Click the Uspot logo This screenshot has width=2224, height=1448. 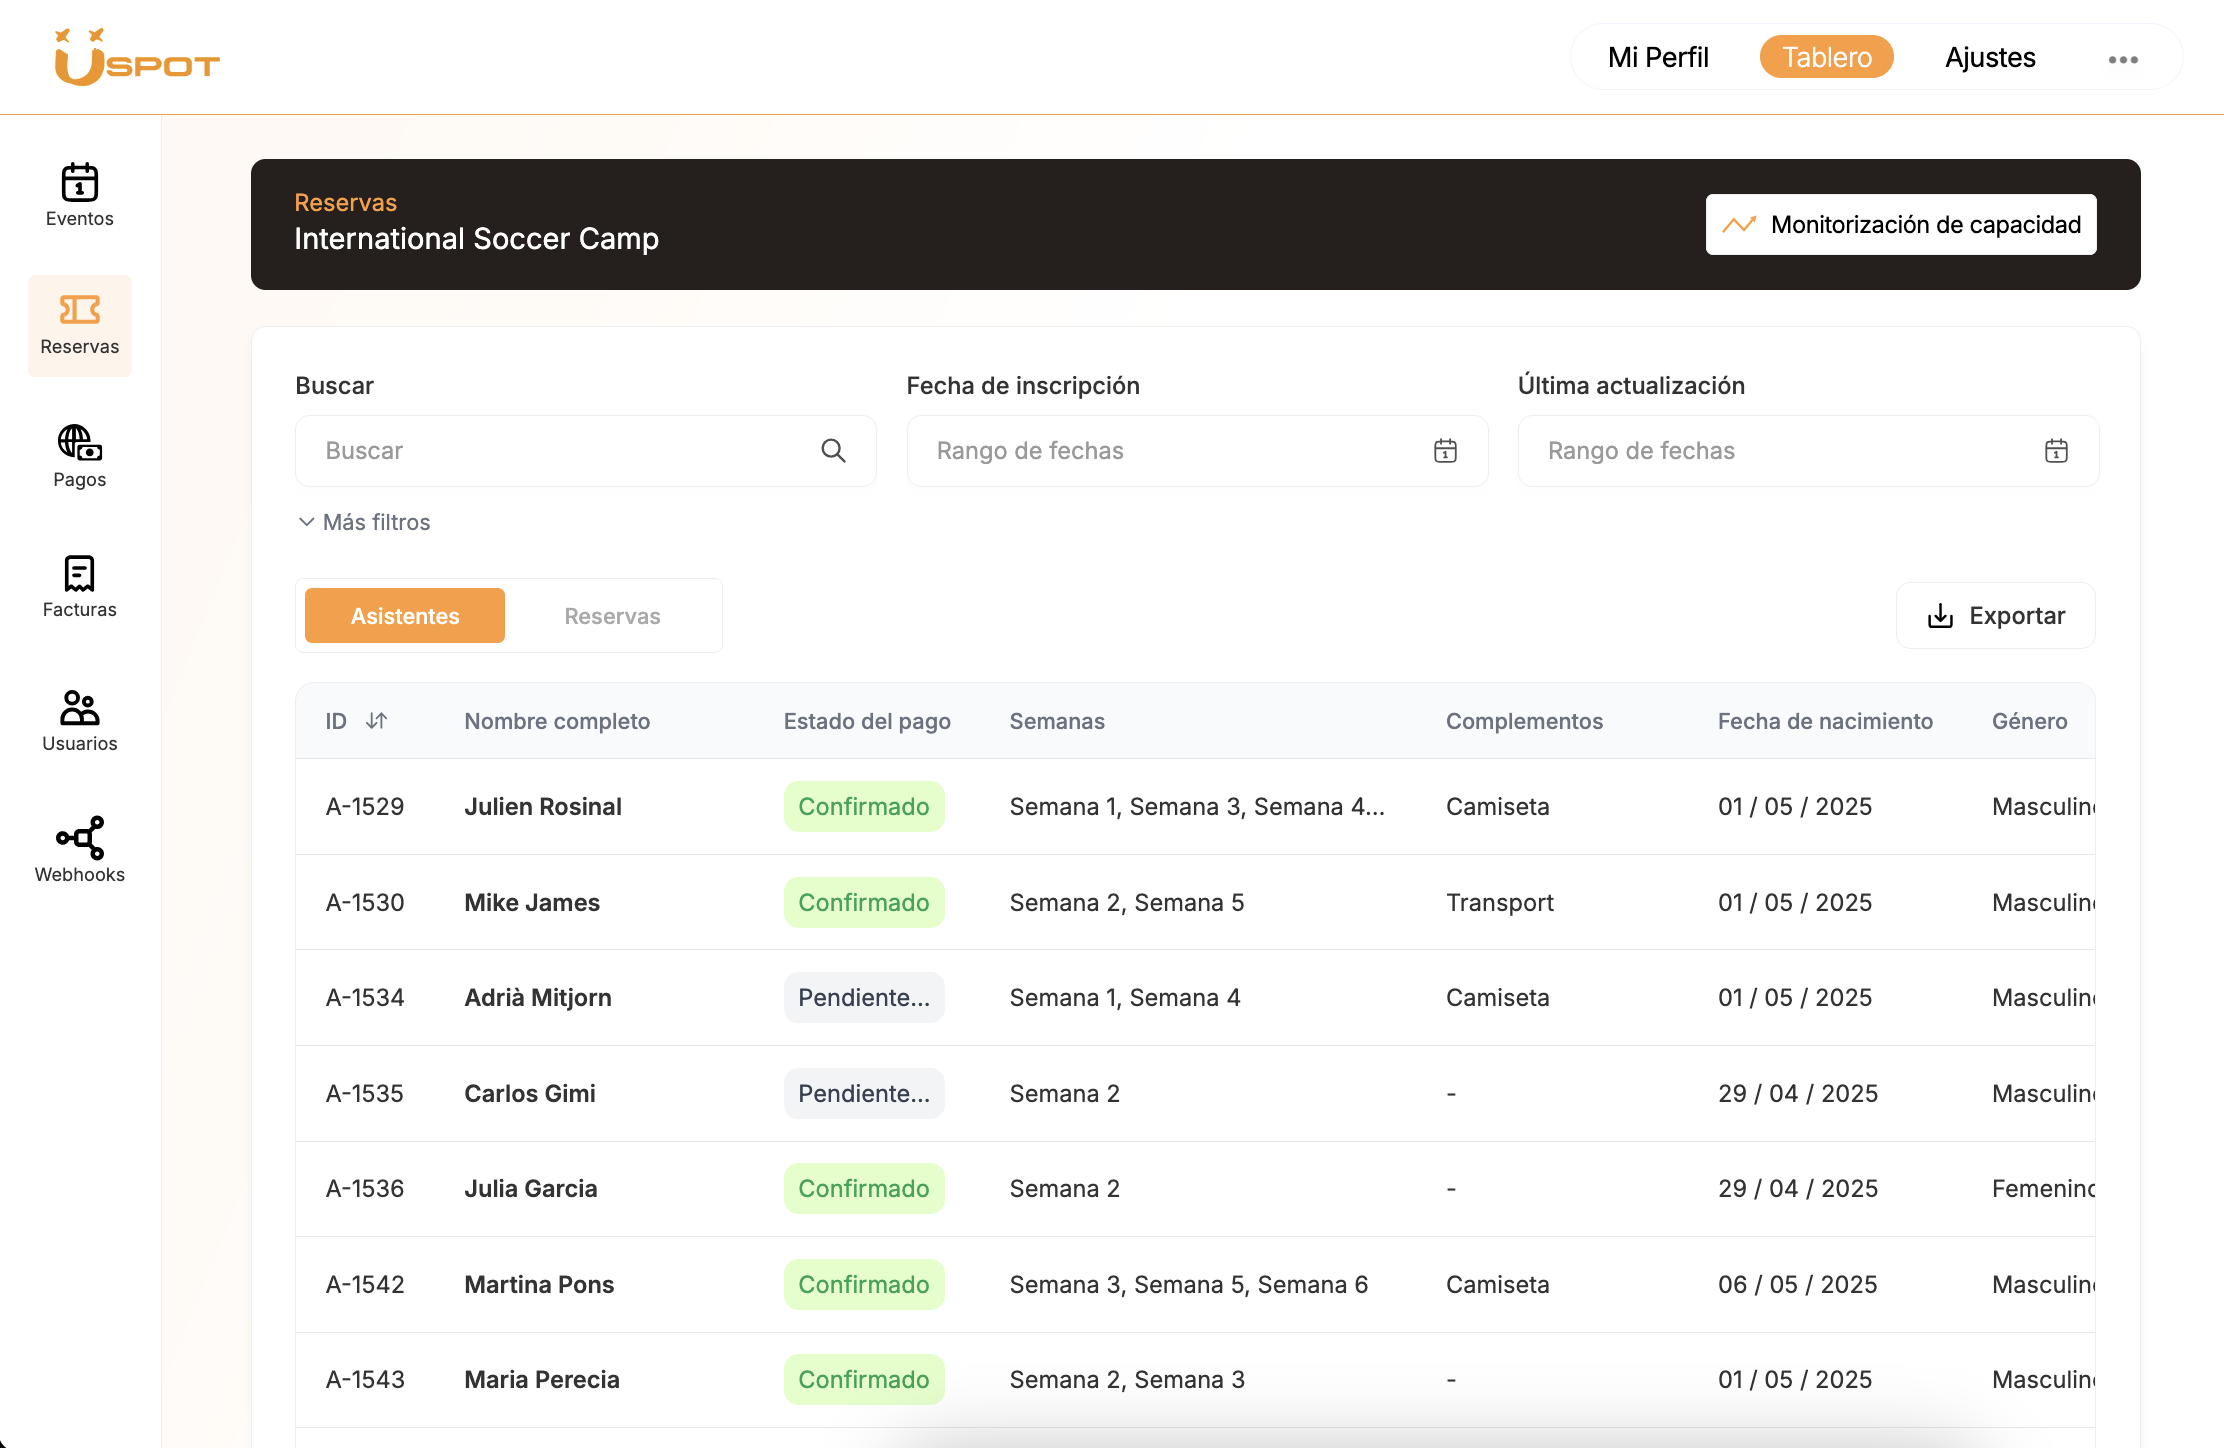point(137,56)
